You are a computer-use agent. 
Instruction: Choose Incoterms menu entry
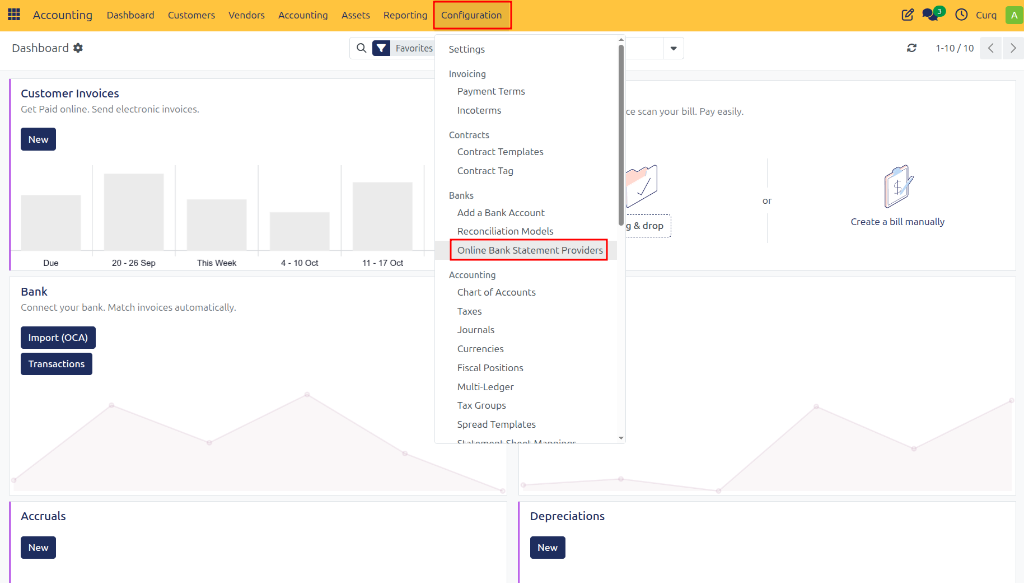tap(479, 110)
